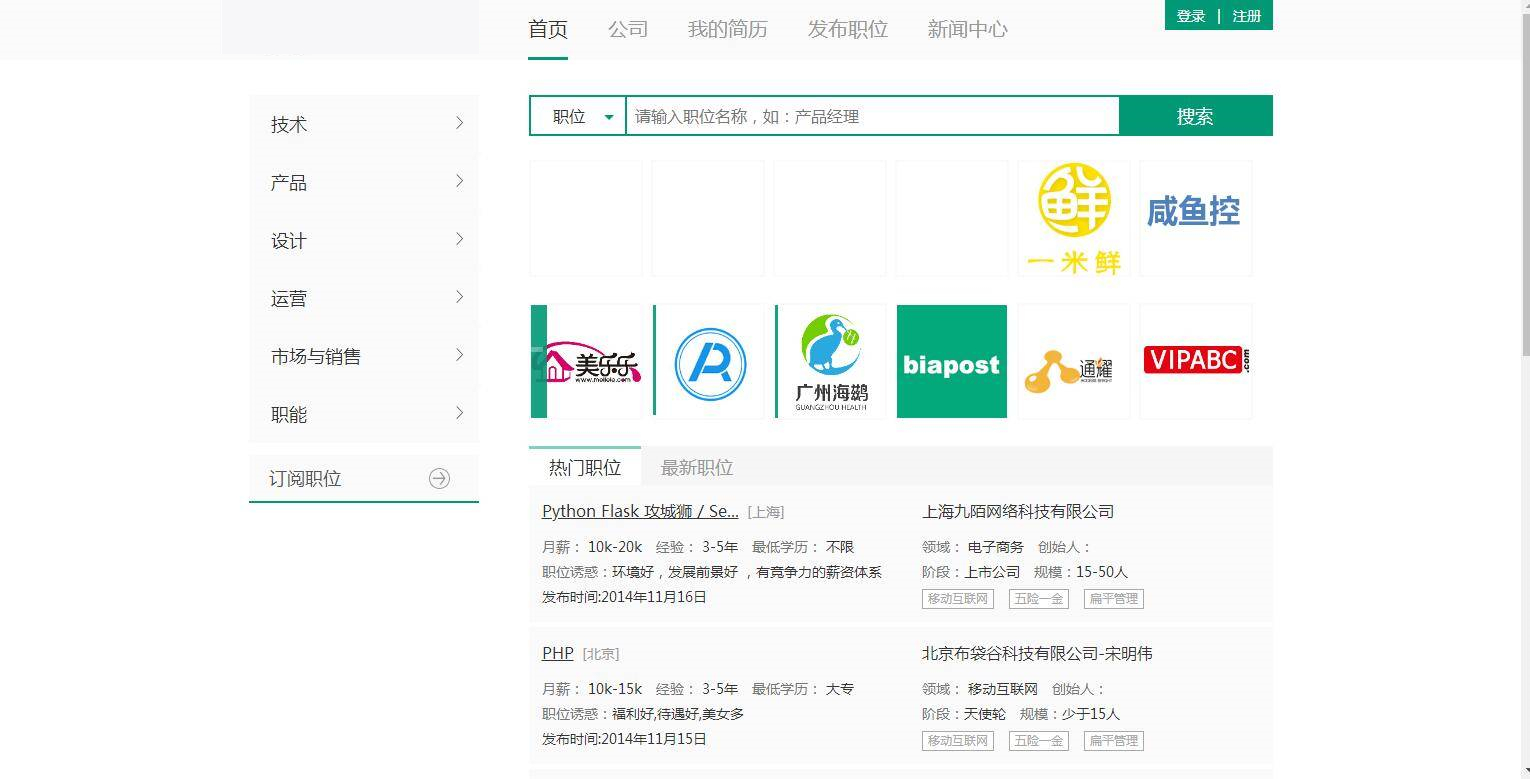Click the blue circular R company logo

click(709, 361)
